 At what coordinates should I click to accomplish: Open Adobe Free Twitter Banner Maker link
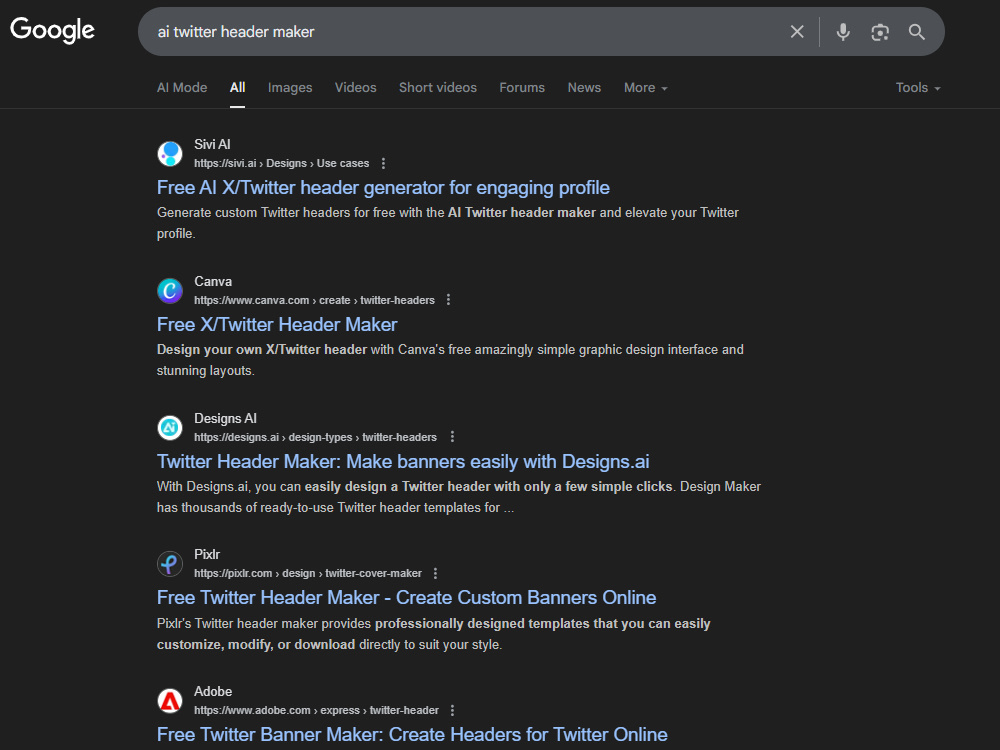pos(412,735)
